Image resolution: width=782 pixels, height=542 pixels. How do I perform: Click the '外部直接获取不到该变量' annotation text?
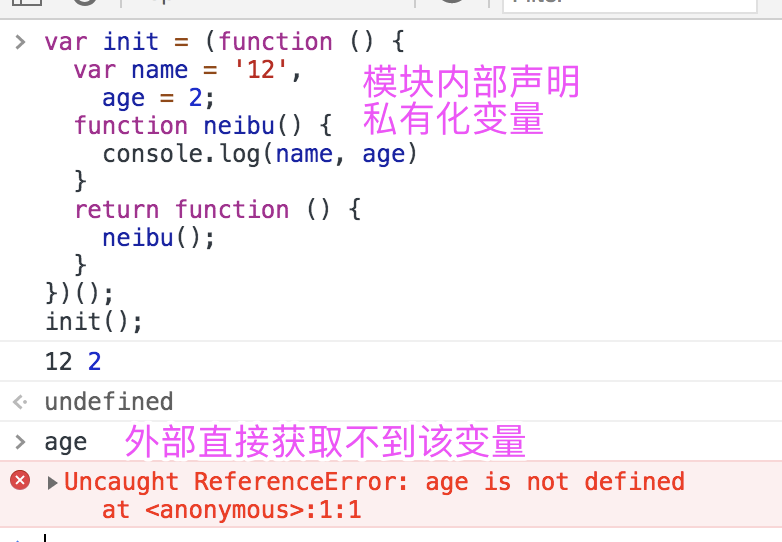tap(325, 441)
